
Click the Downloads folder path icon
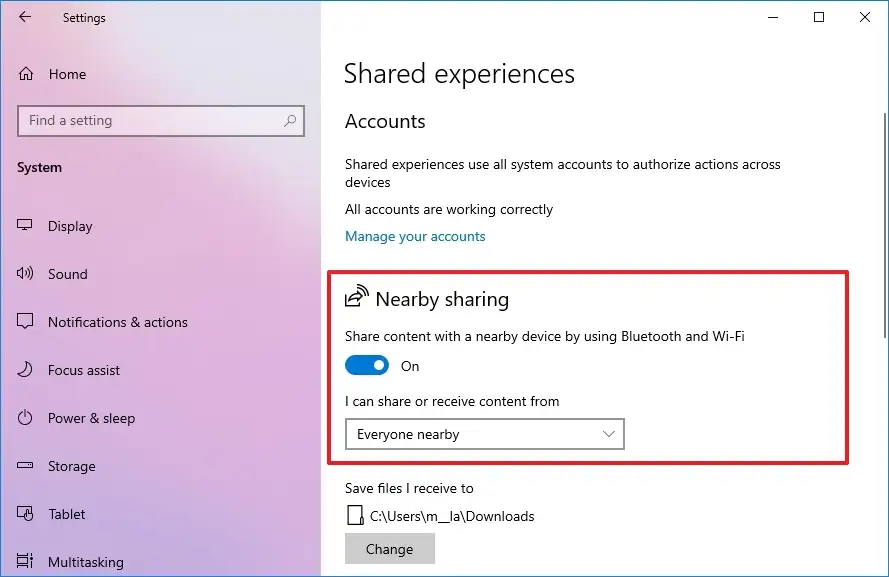(354, 516)
